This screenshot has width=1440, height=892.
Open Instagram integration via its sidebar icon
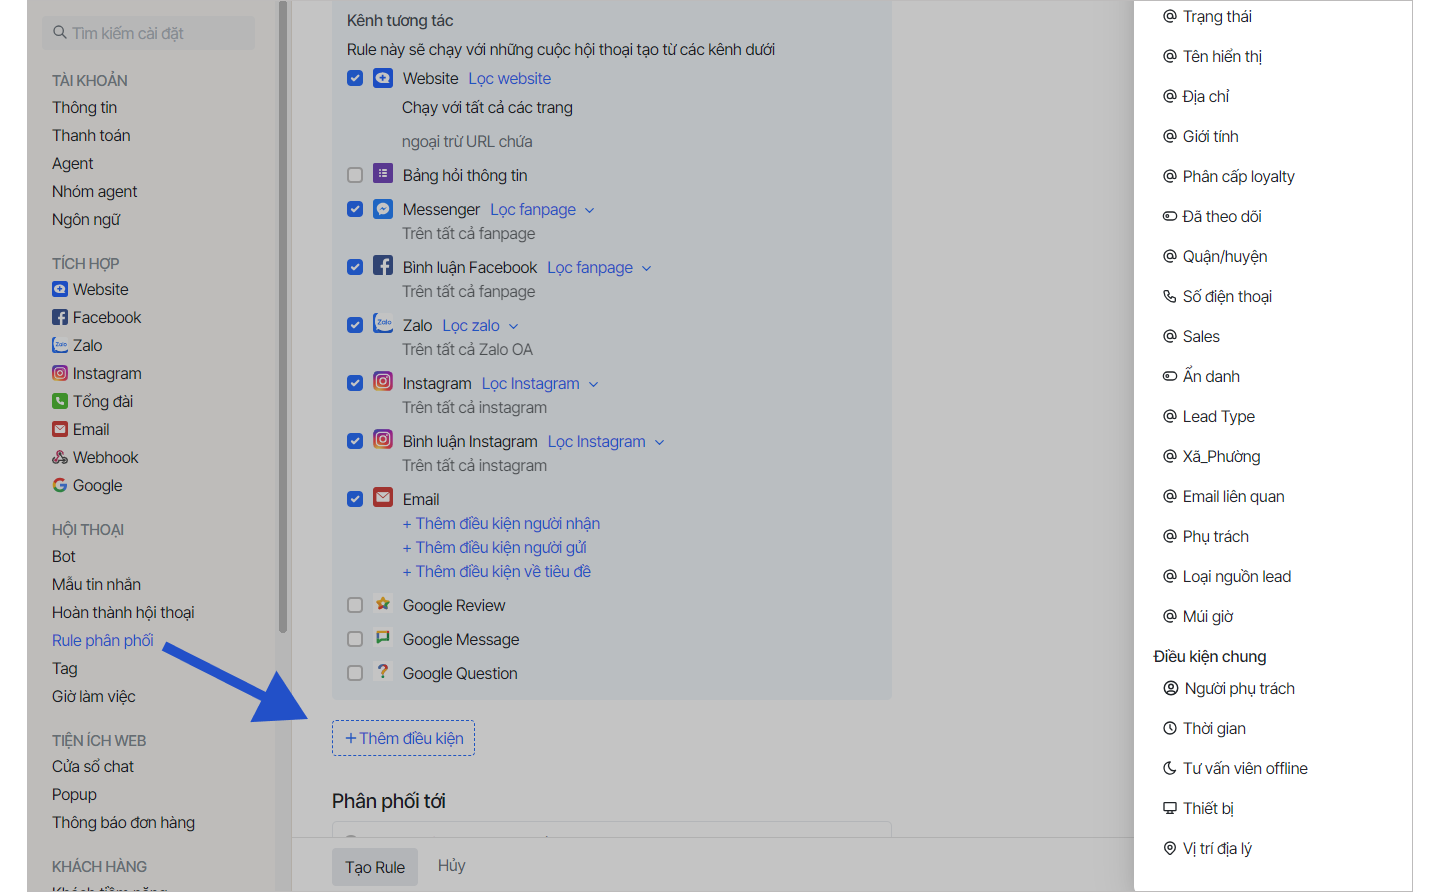pyautogui.click(x=60, y=374)
